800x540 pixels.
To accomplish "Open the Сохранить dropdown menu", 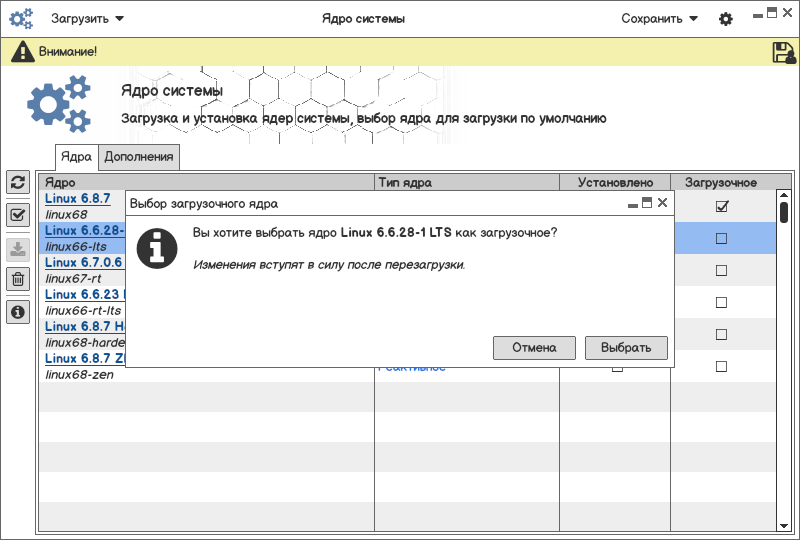I will tap(659, 19).
